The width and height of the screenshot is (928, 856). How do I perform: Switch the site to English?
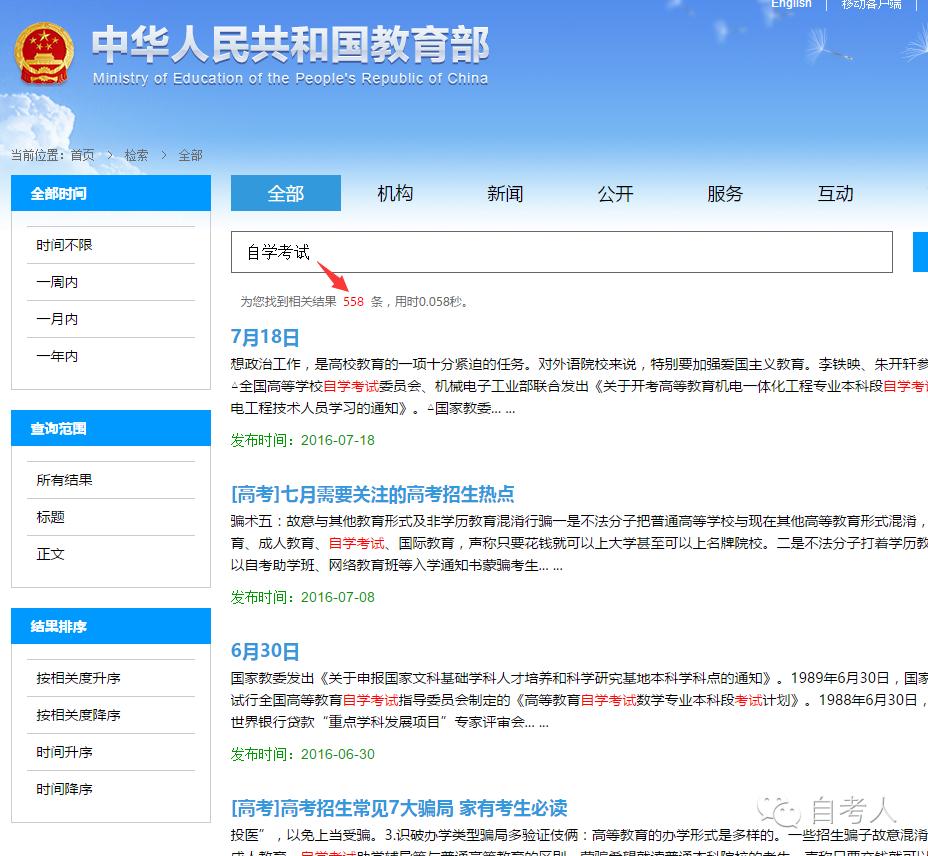pyautogui.click(x=791, y=5)
